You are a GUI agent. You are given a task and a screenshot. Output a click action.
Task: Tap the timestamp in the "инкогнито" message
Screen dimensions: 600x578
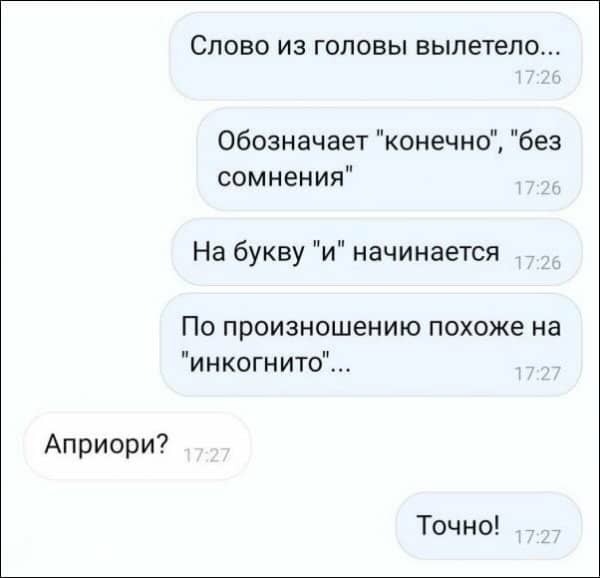[x=538, y=374]
